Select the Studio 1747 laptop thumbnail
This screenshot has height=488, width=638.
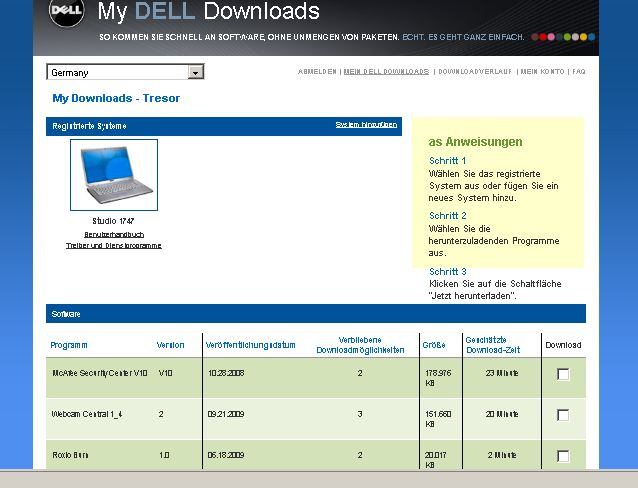(114, 175)
